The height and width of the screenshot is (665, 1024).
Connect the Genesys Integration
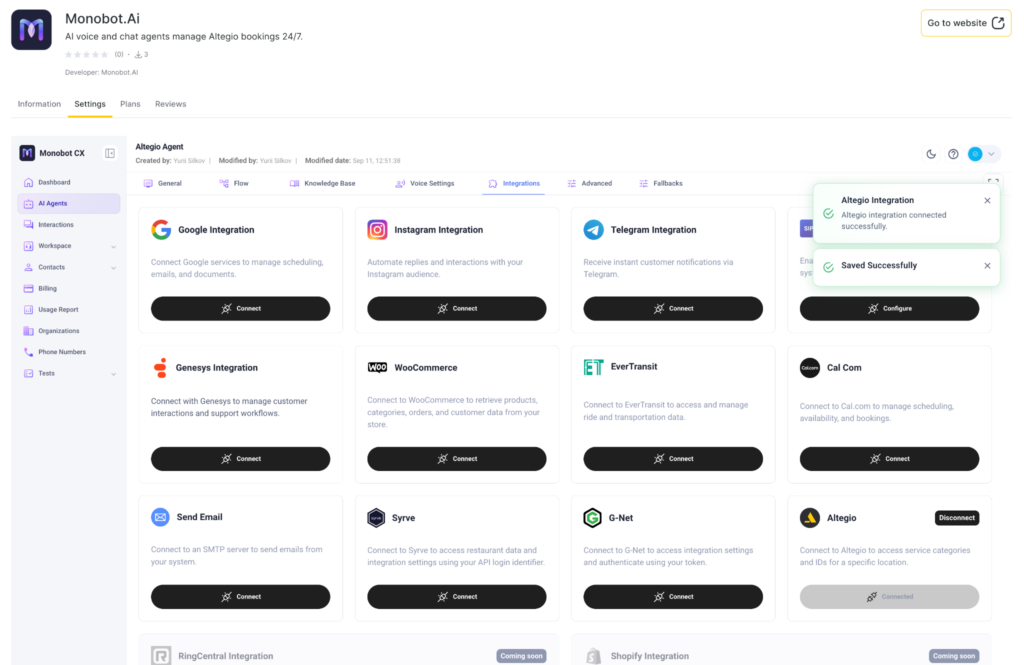point(240,459)
